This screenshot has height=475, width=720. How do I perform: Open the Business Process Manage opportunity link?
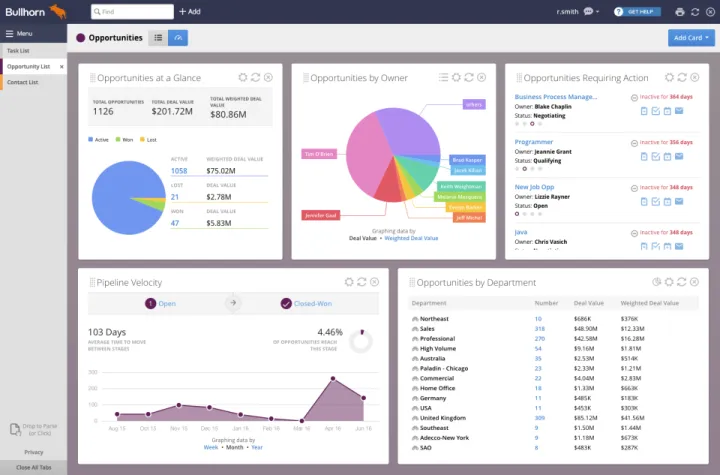tap(555, 97)
